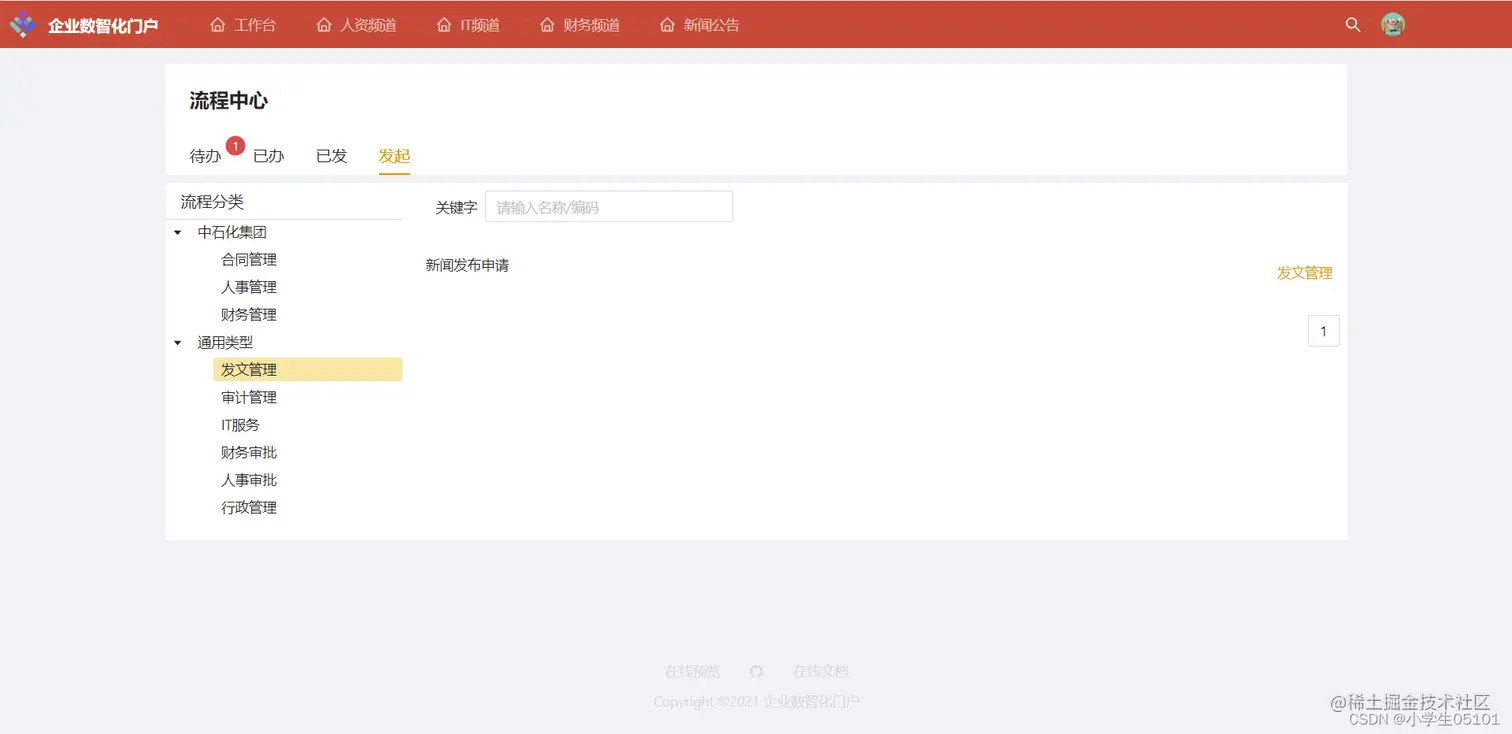Click the search magnifier icon
The image size is (1512, 734).
(1352, 25)
